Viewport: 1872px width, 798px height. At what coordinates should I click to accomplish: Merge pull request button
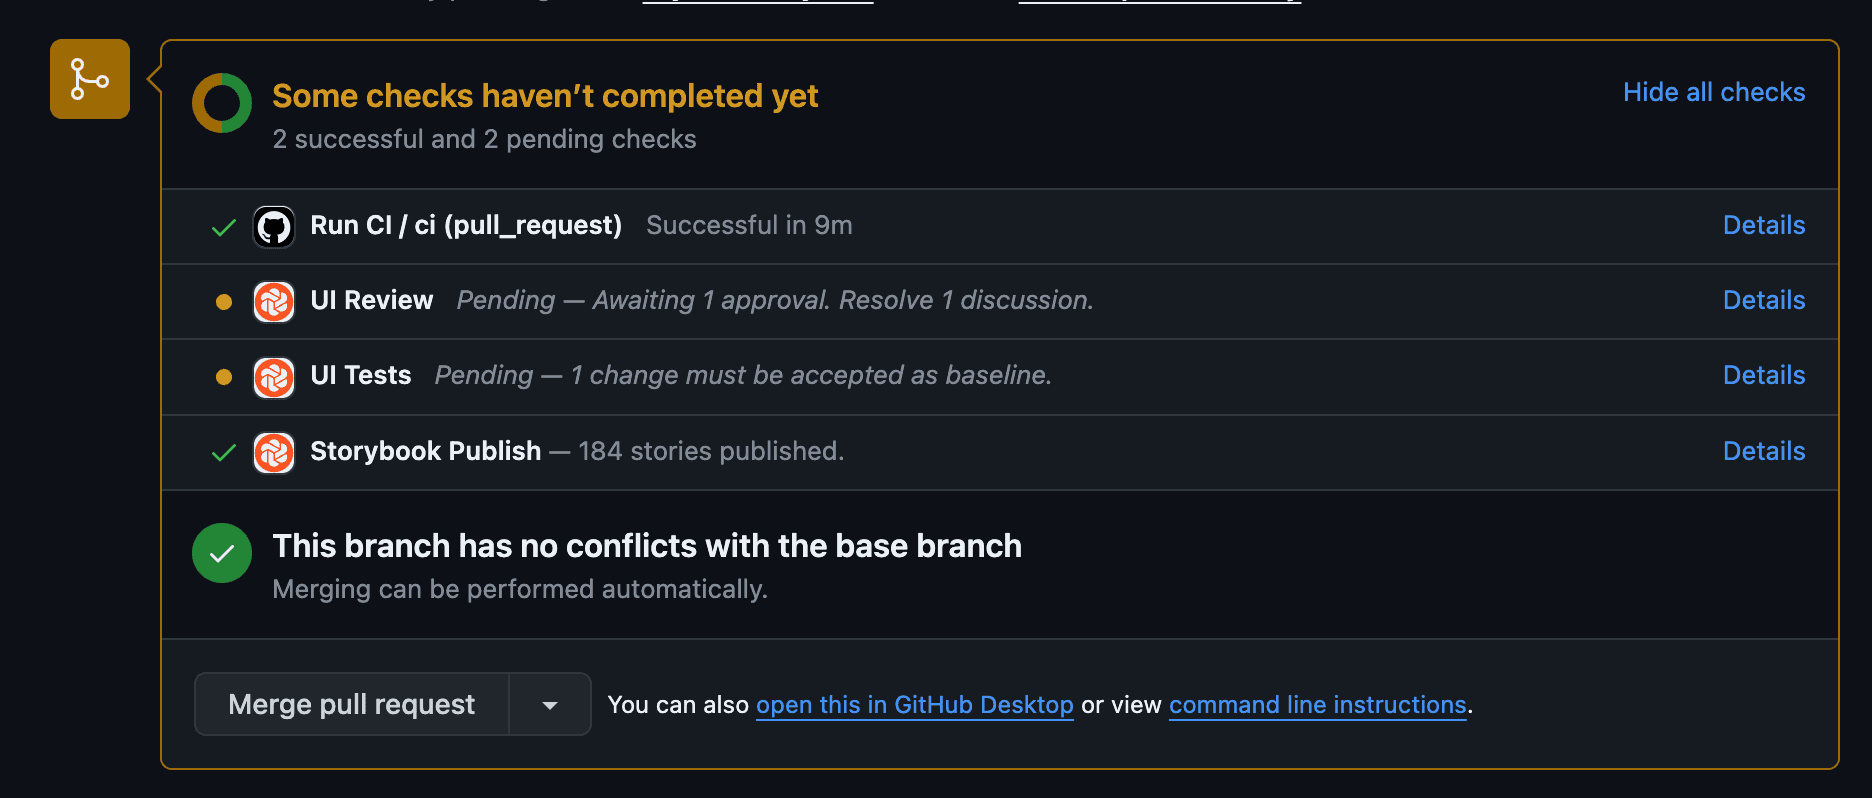[x=352, y=705]
